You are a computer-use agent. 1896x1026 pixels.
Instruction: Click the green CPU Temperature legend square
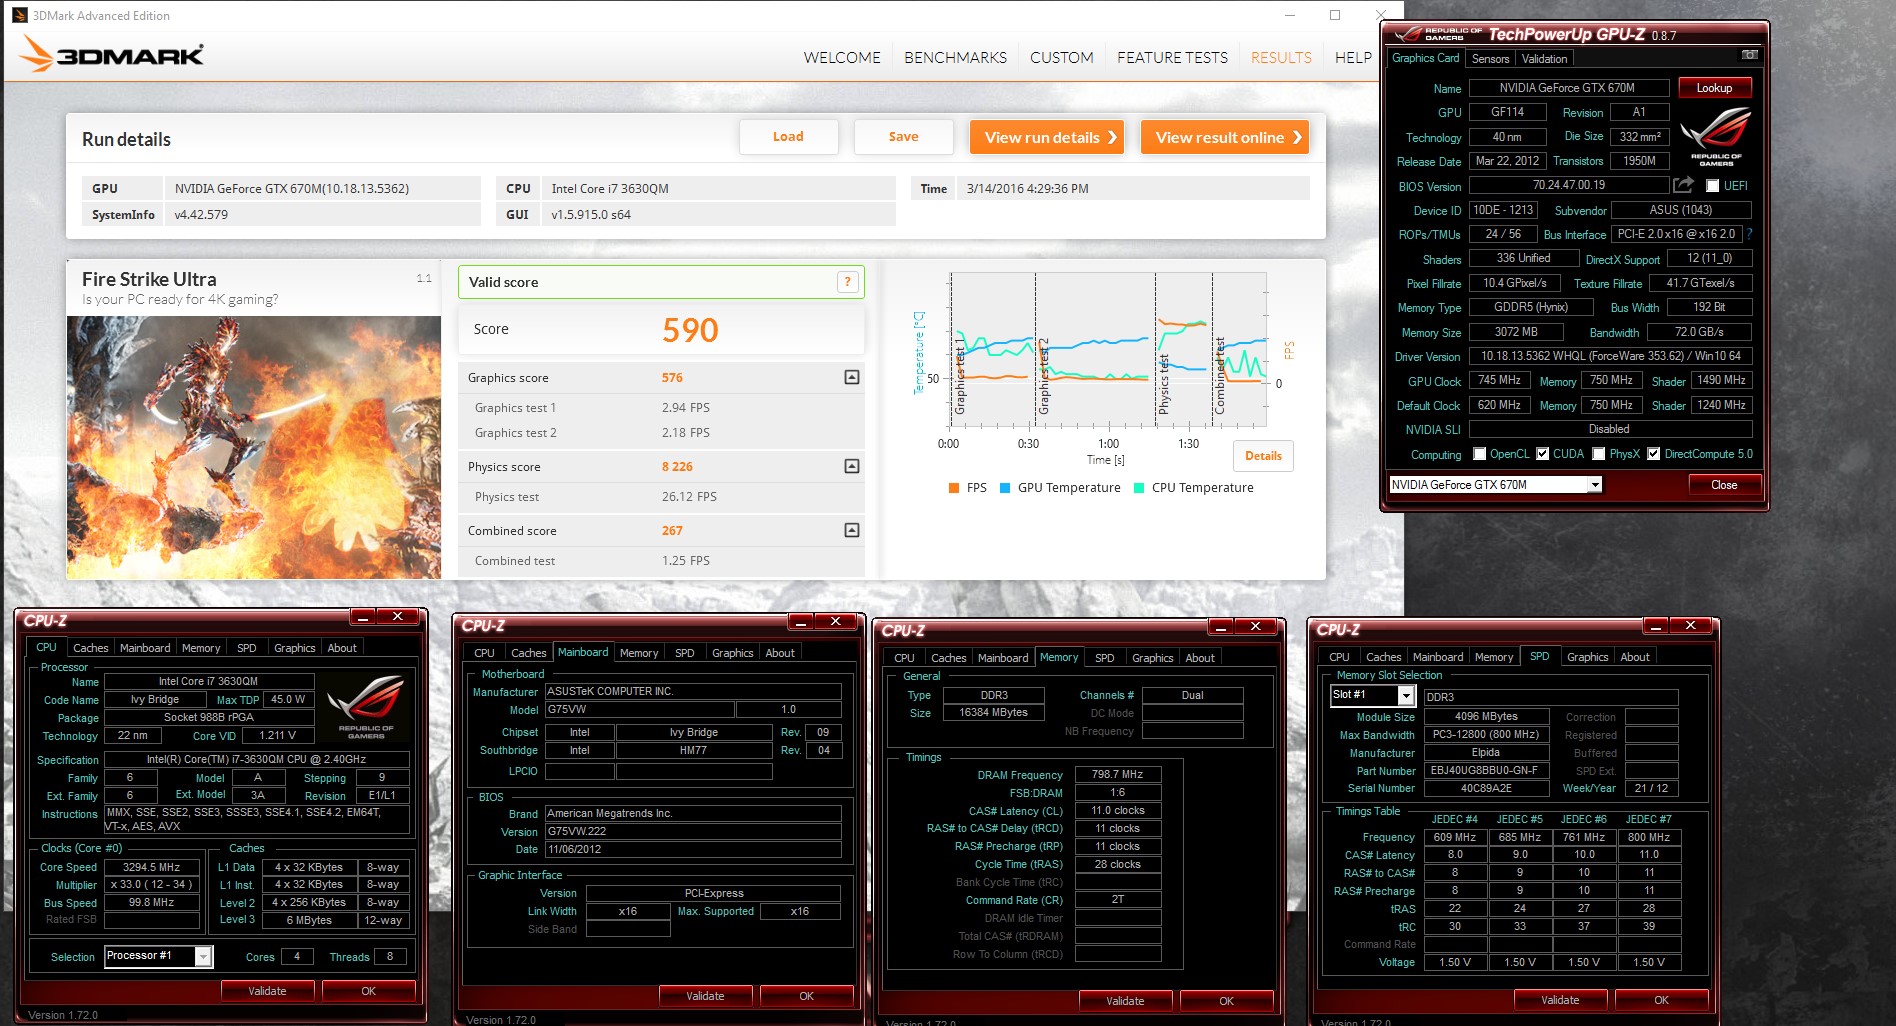1139,488
